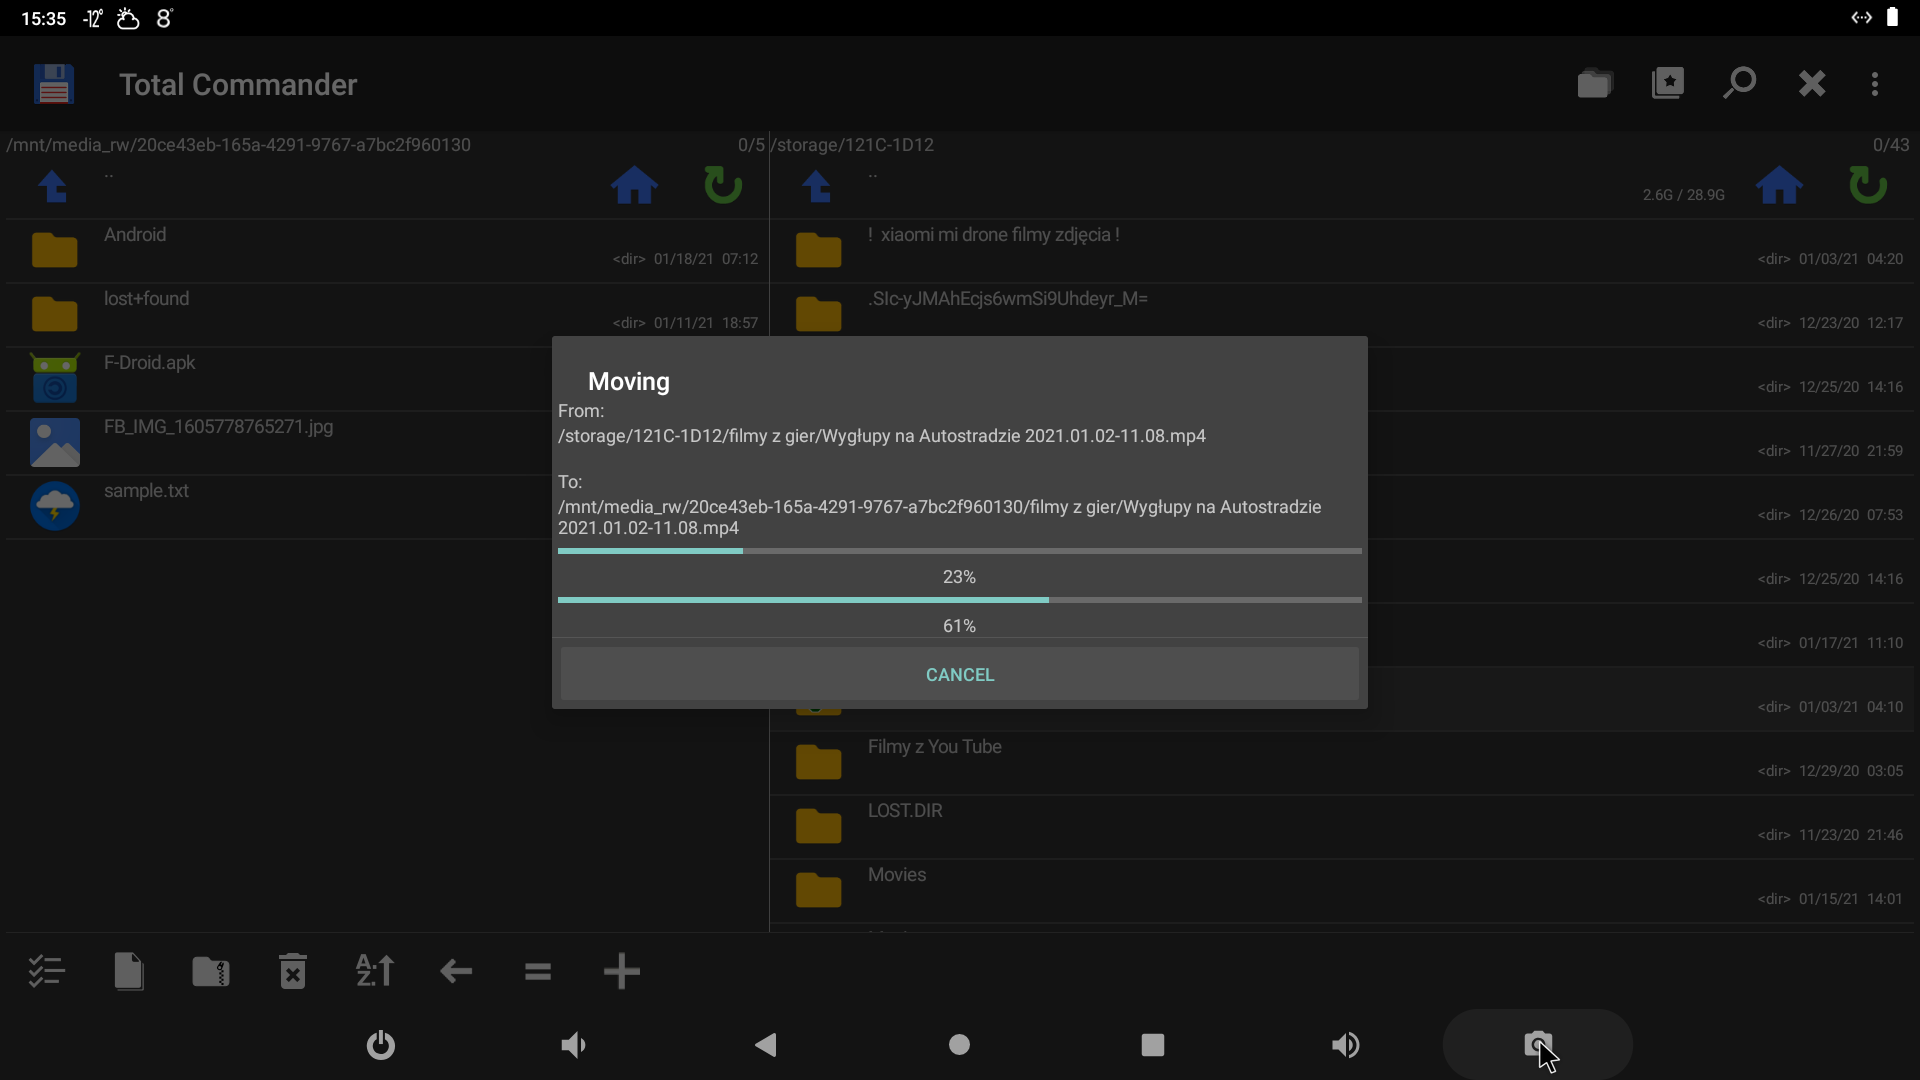Tap the volume up navigation icon
This screenshot has height=1080, width=1920.
click(1345, 1045)
